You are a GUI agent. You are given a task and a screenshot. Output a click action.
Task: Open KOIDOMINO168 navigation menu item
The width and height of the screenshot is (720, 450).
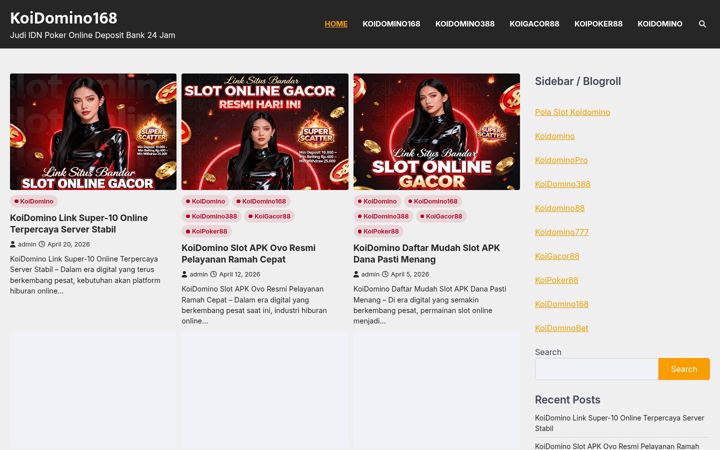point(391,24)
